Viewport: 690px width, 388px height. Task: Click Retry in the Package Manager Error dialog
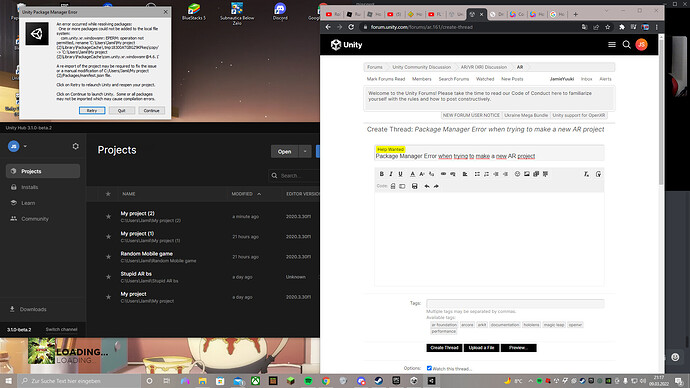click(92, 110)
